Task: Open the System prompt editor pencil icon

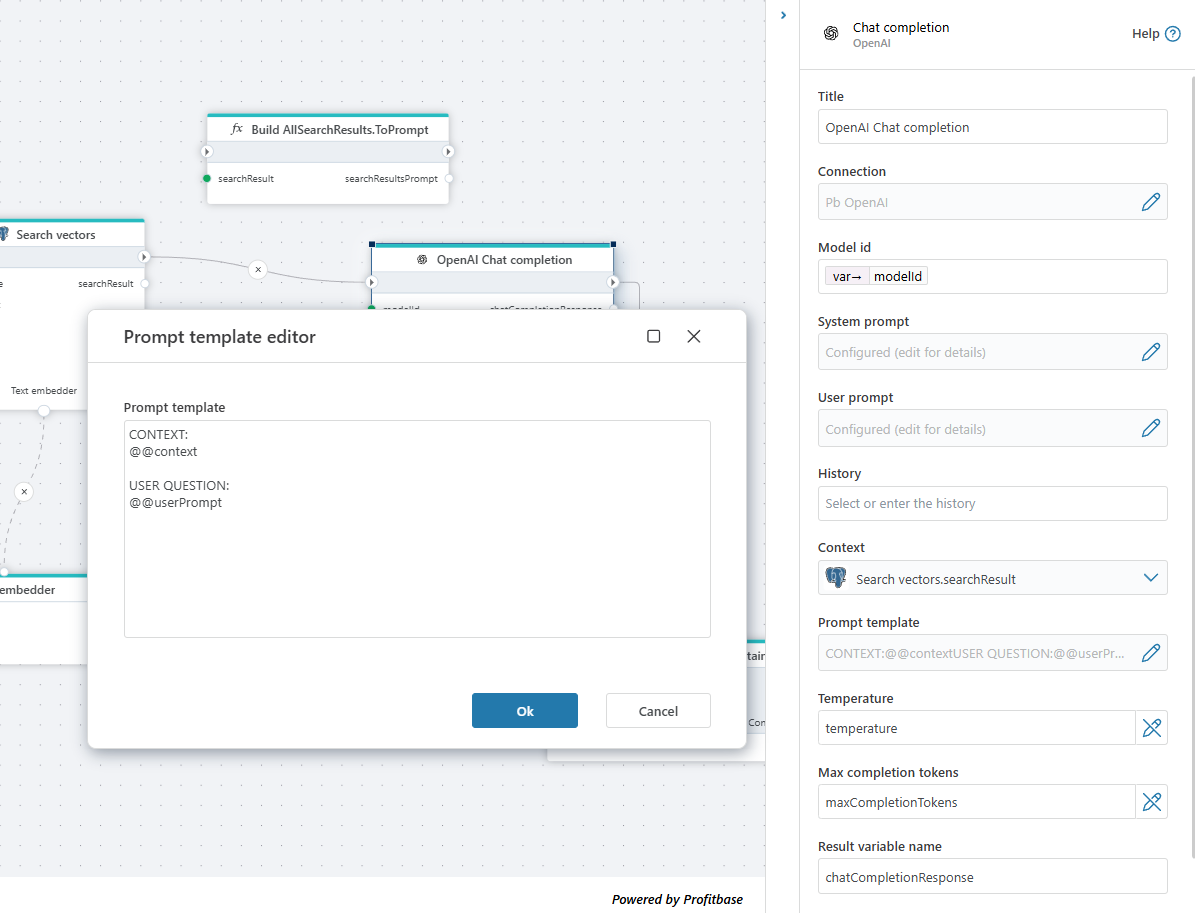Action: point(1150,352)
